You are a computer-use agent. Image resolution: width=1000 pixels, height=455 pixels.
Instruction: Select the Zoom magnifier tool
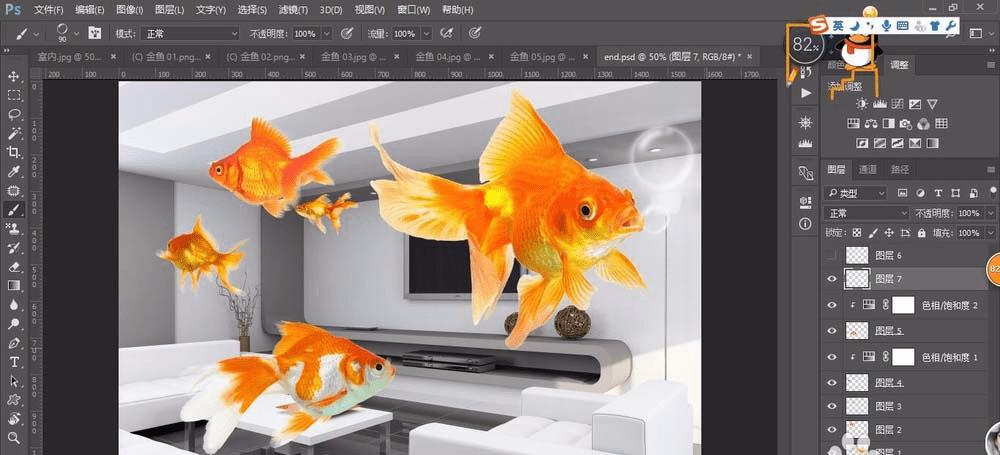point(13,438)
